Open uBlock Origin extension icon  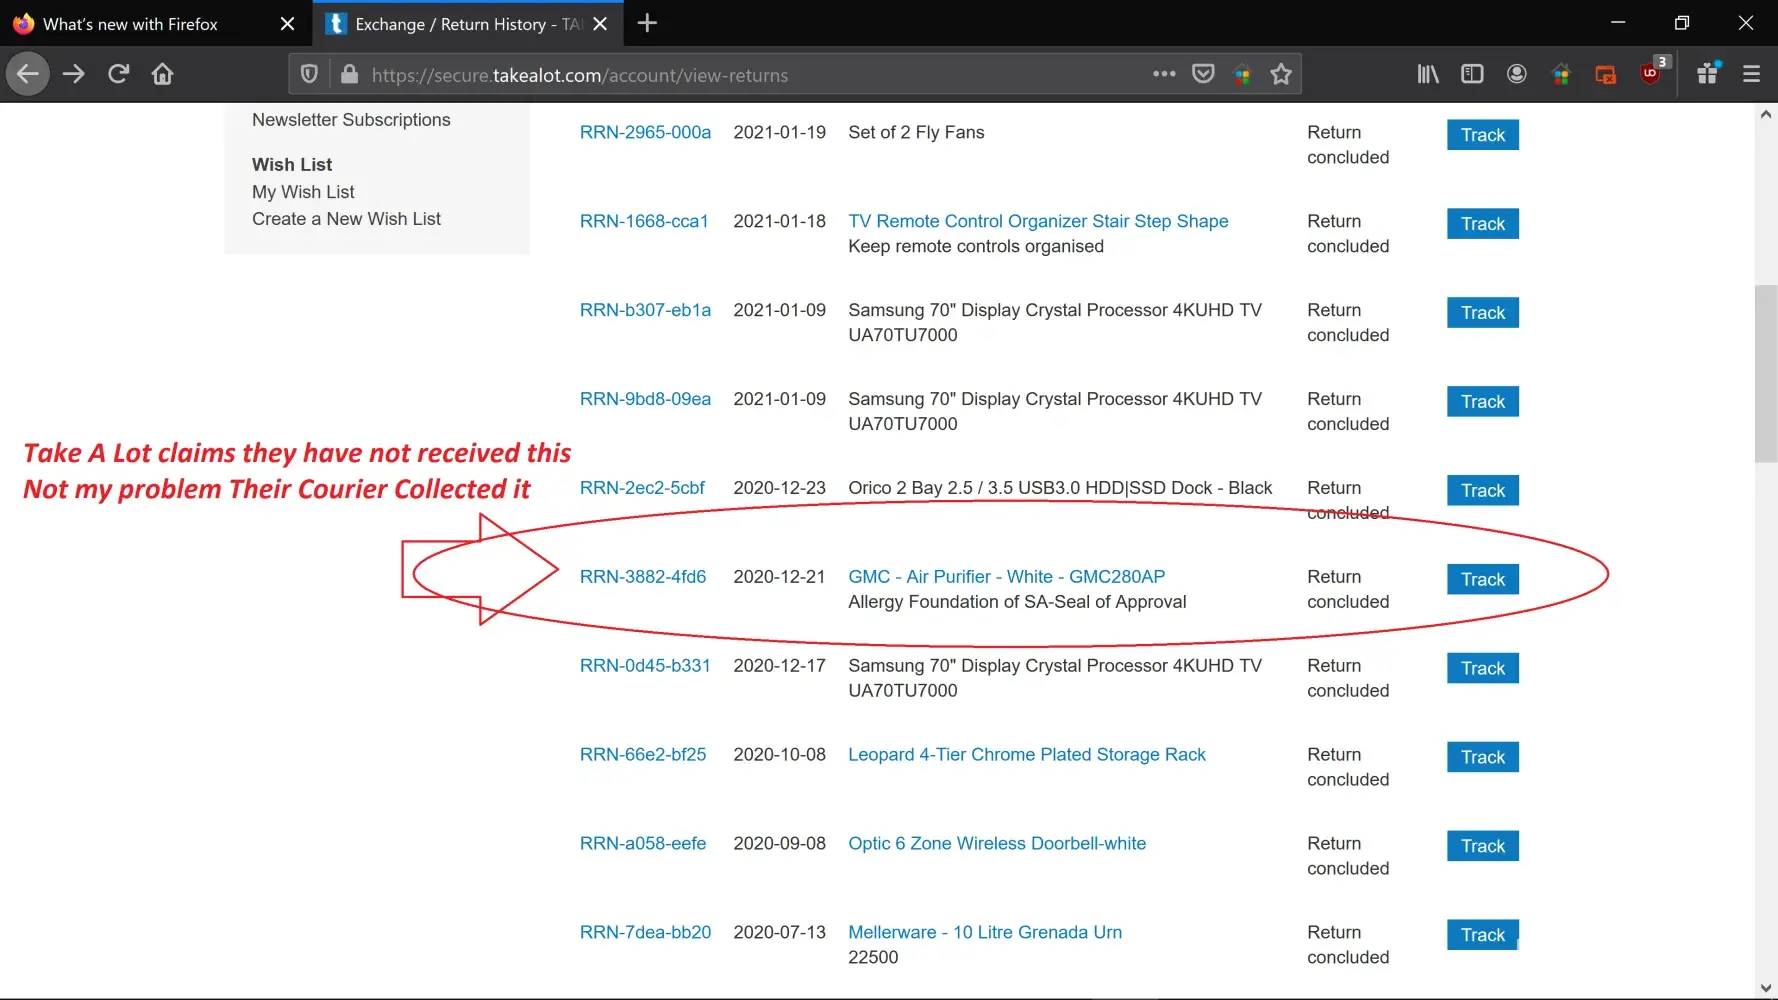[x=1651, y=74]
